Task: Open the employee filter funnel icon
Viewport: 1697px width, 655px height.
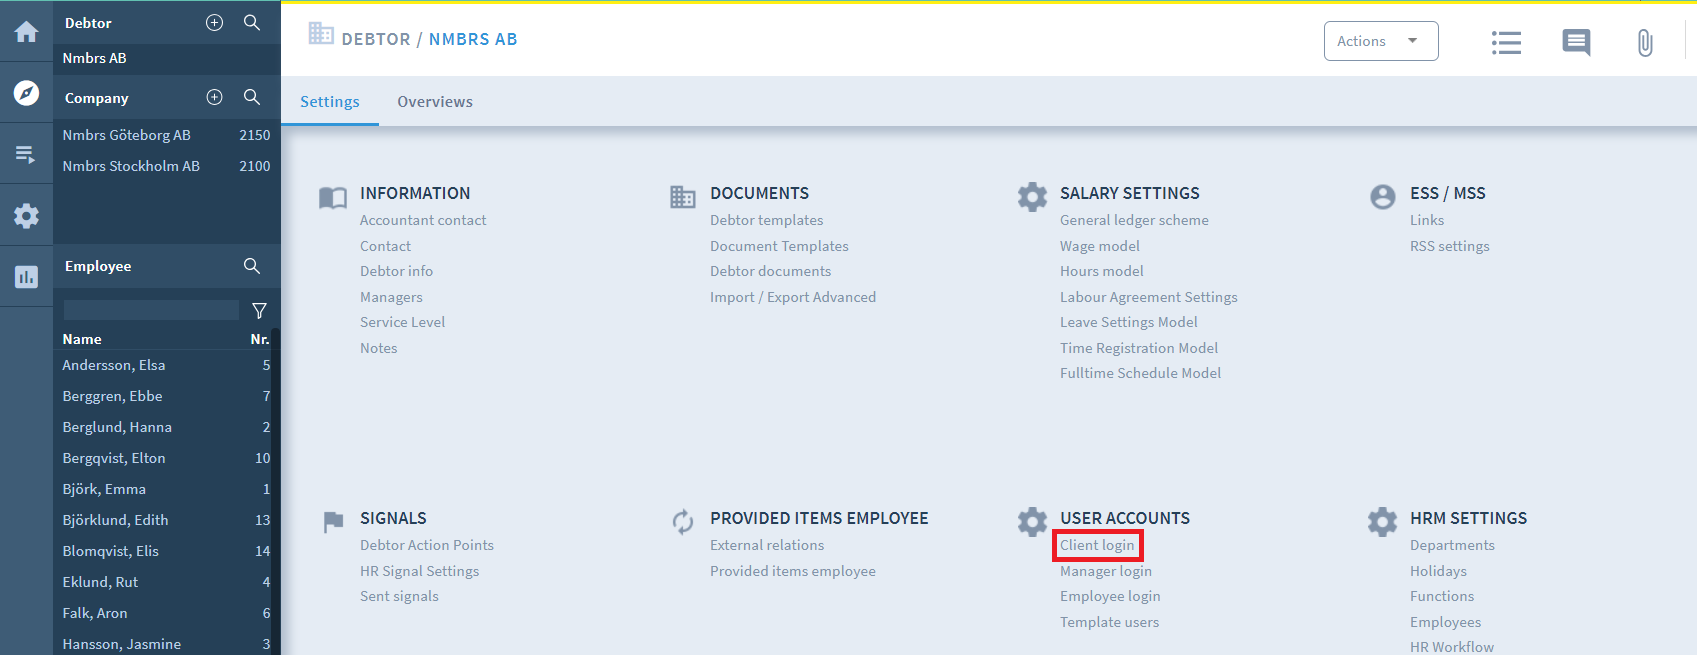Action: tap(259, 311)
